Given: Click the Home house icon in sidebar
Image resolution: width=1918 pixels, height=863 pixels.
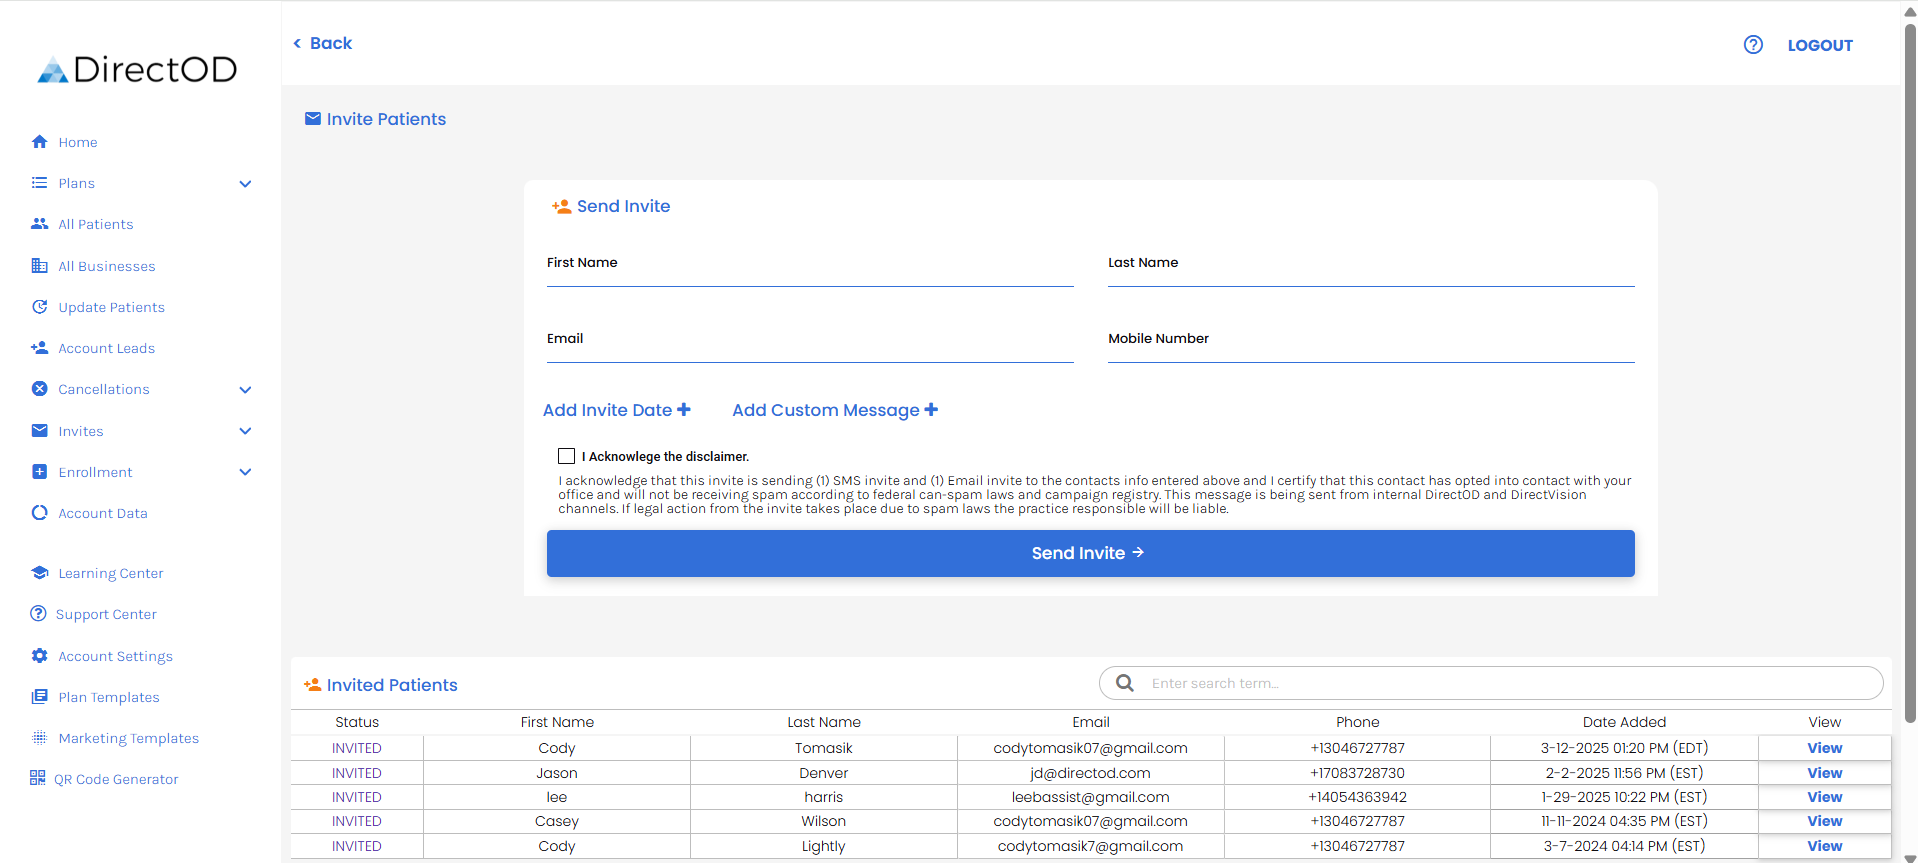Looking at the screenshot, I should point(40,142).
